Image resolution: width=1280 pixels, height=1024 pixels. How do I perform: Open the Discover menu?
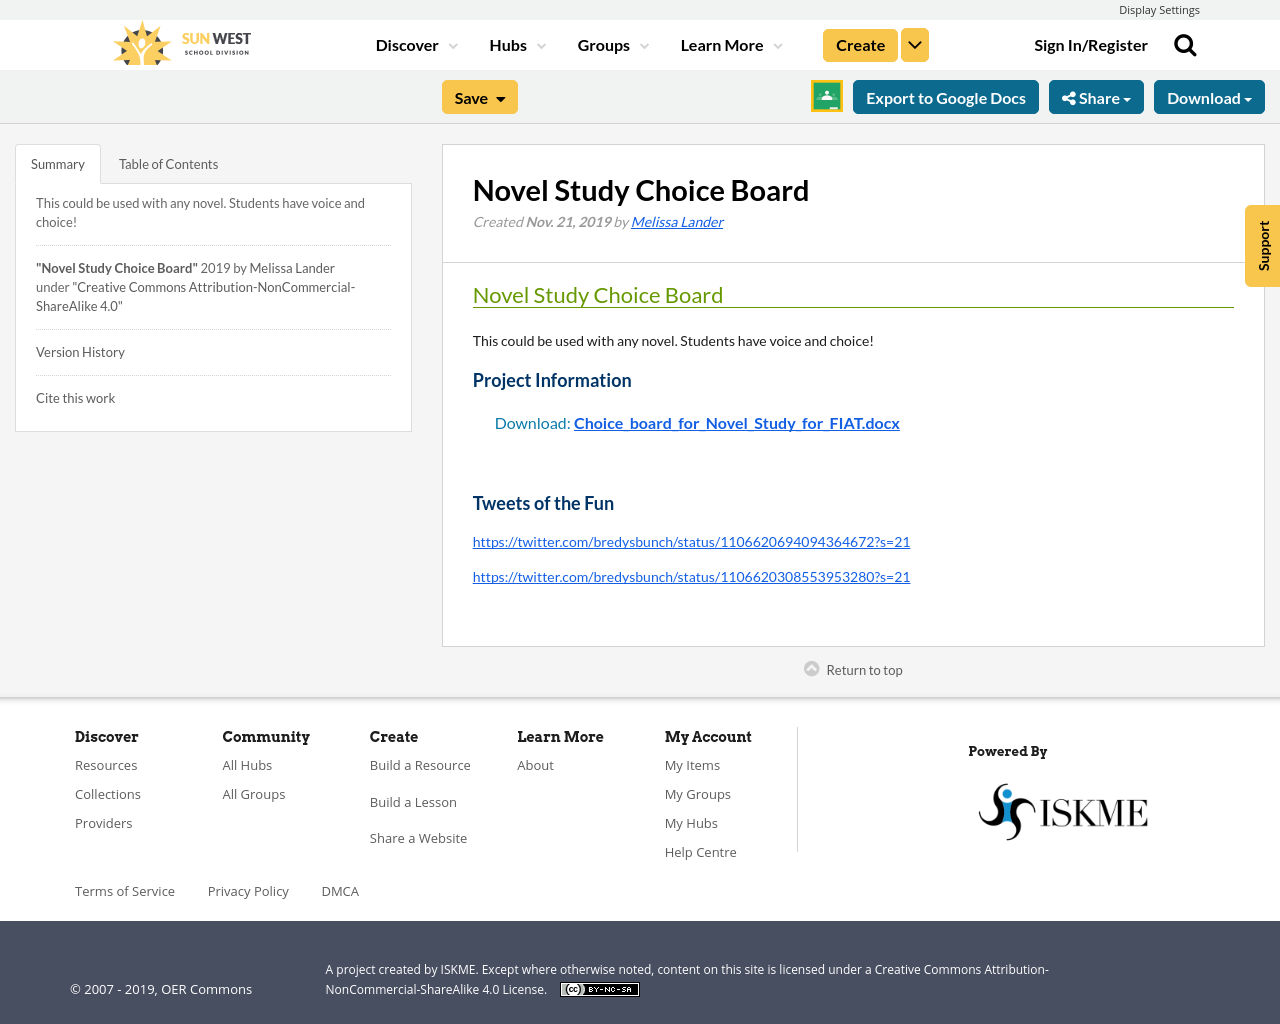click(x=416, y=45)
